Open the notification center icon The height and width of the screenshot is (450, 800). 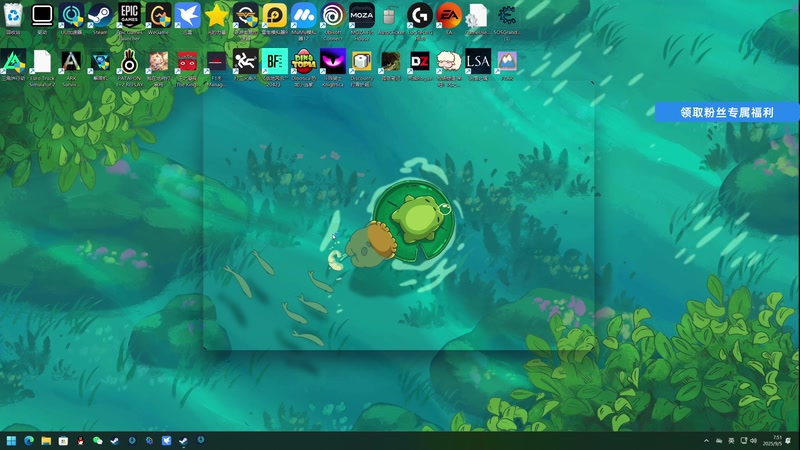[790, 441]
